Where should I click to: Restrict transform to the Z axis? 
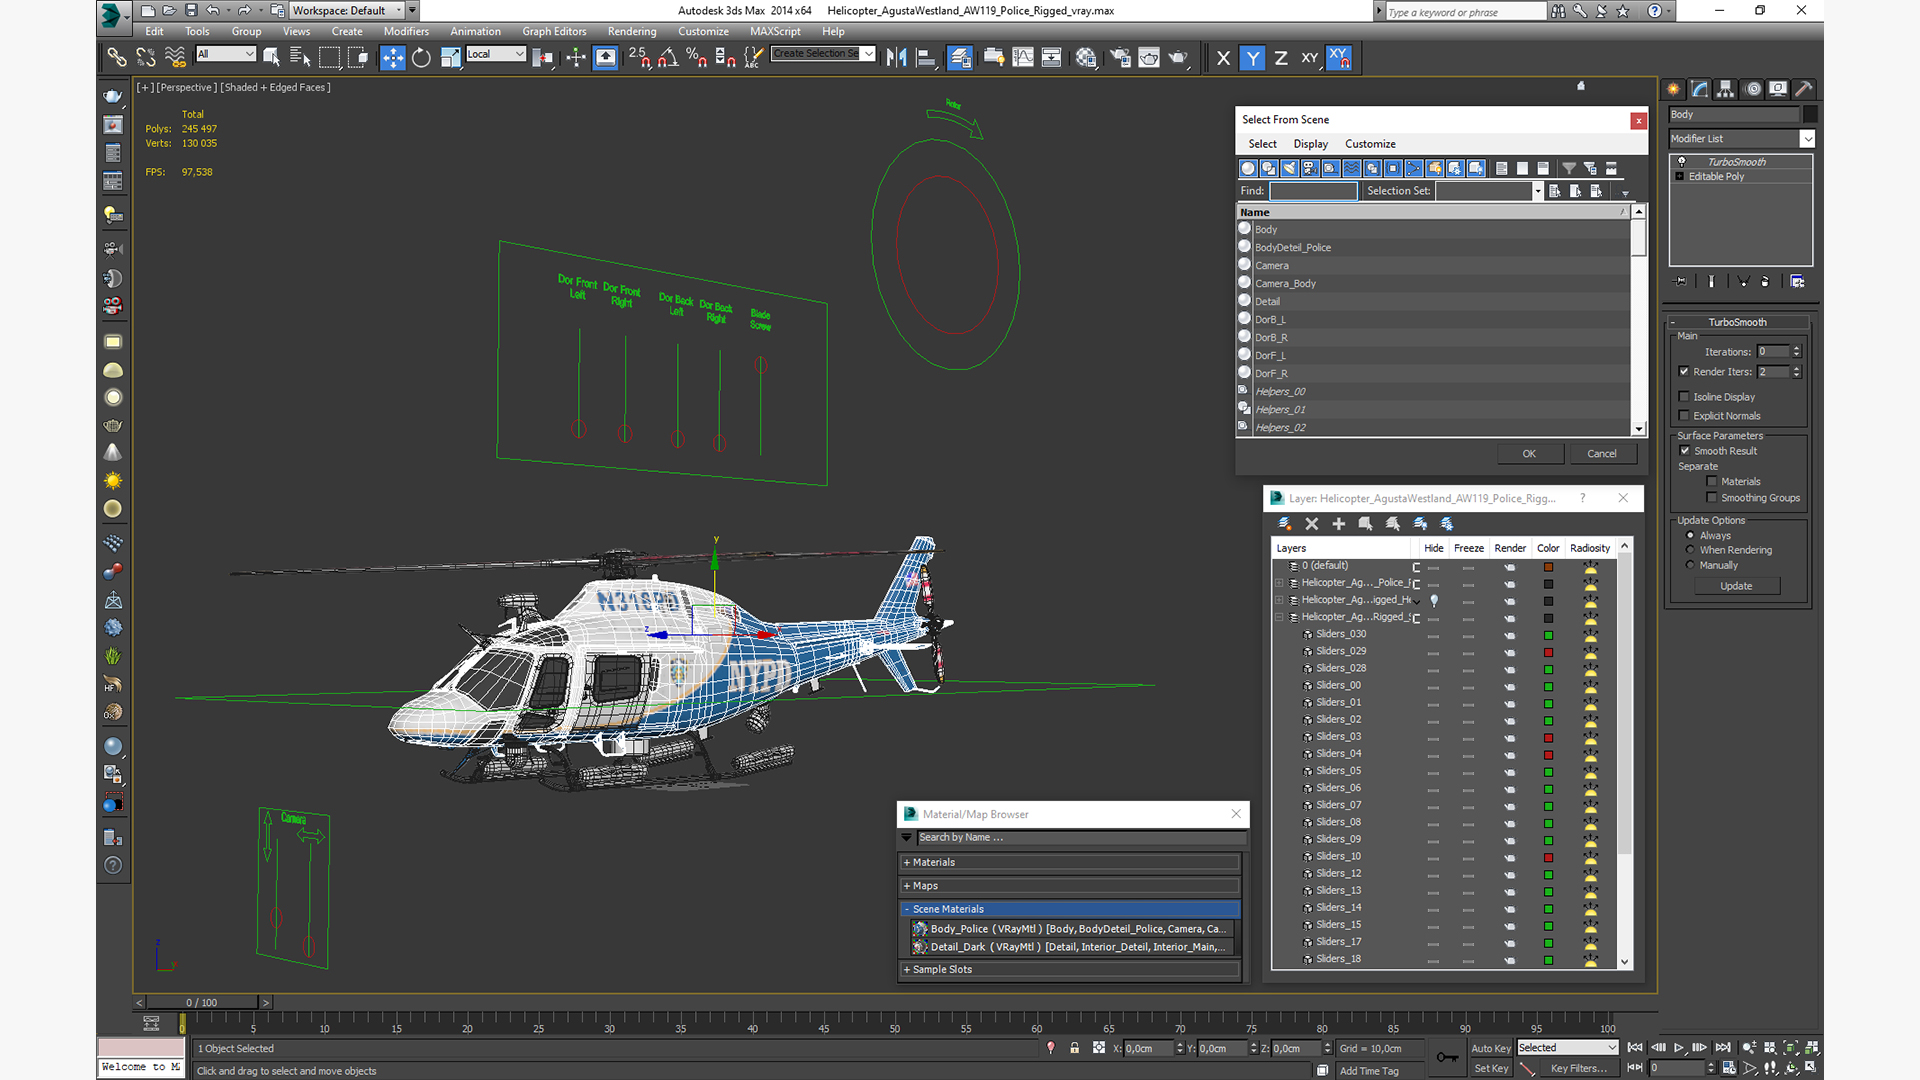pyautogui.click(x=1281, y=58)
